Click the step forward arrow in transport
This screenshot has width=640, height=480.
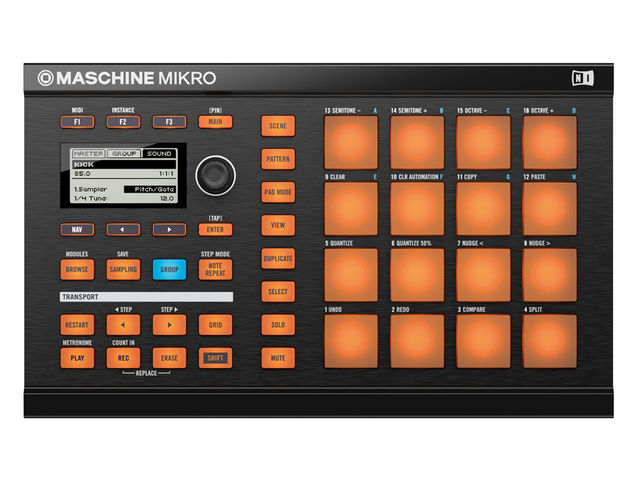pyautogui.click(x=169, y=324)
